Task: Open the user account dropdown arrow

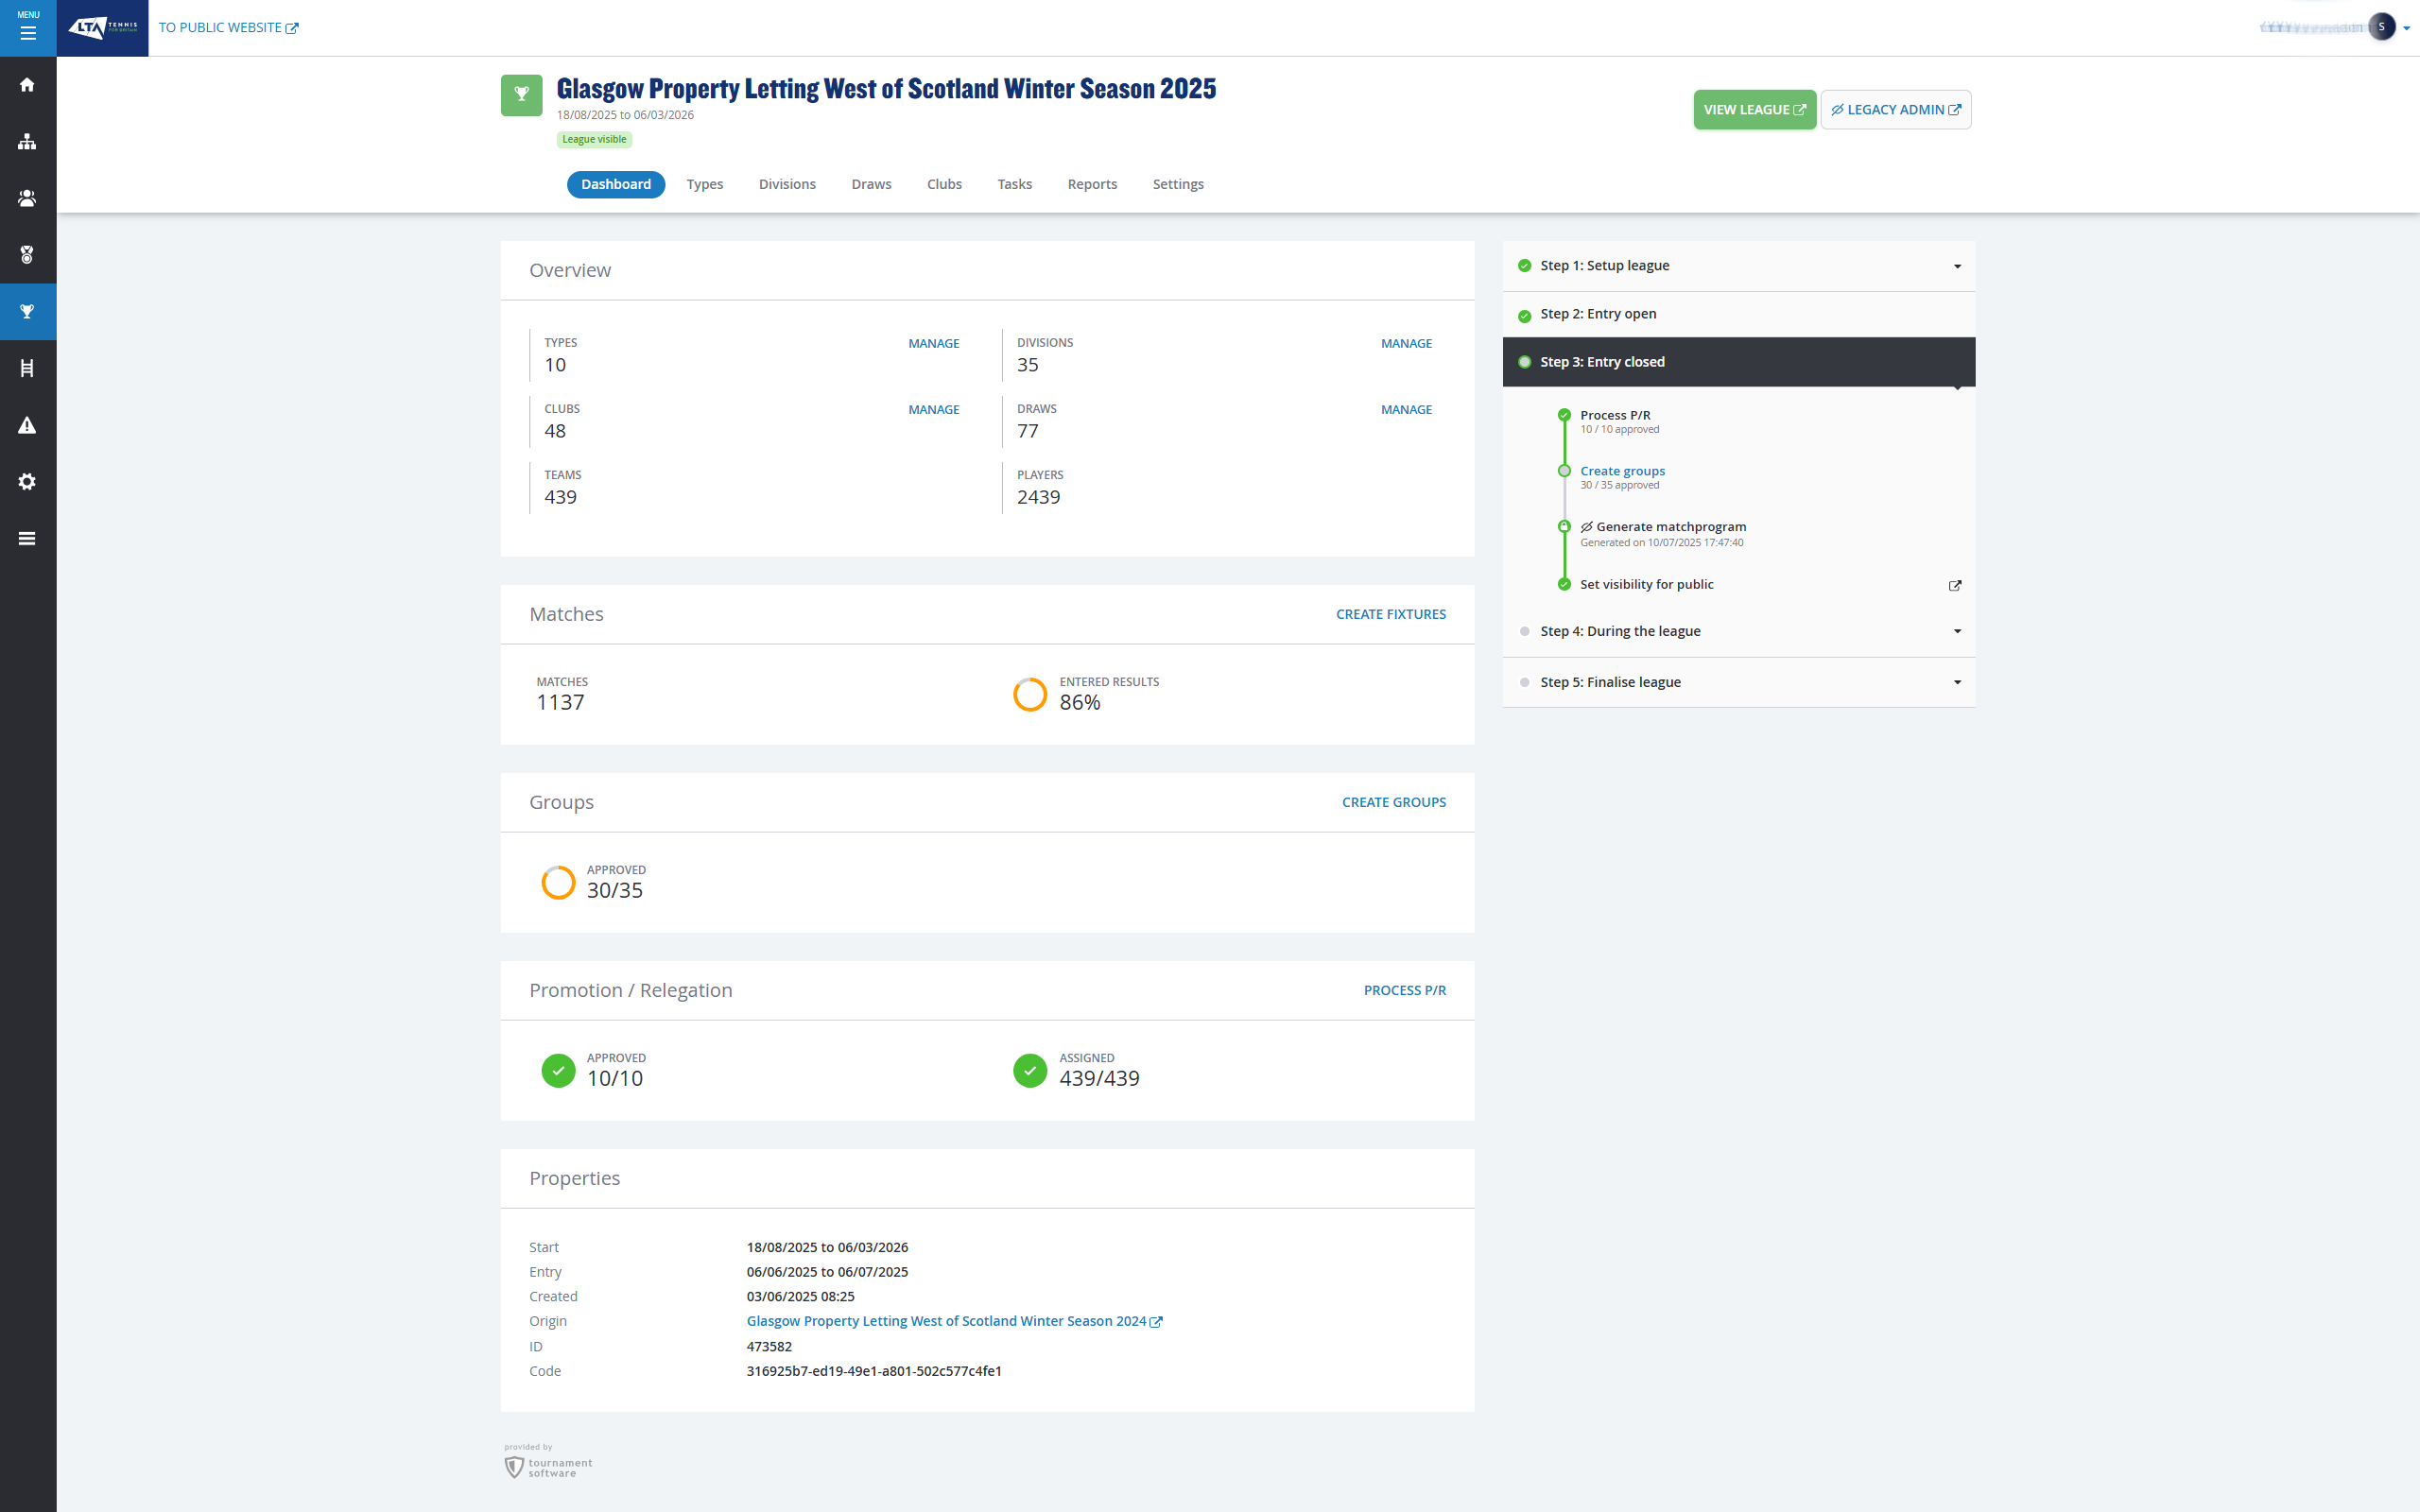Action: click(x=2406, y=28)
